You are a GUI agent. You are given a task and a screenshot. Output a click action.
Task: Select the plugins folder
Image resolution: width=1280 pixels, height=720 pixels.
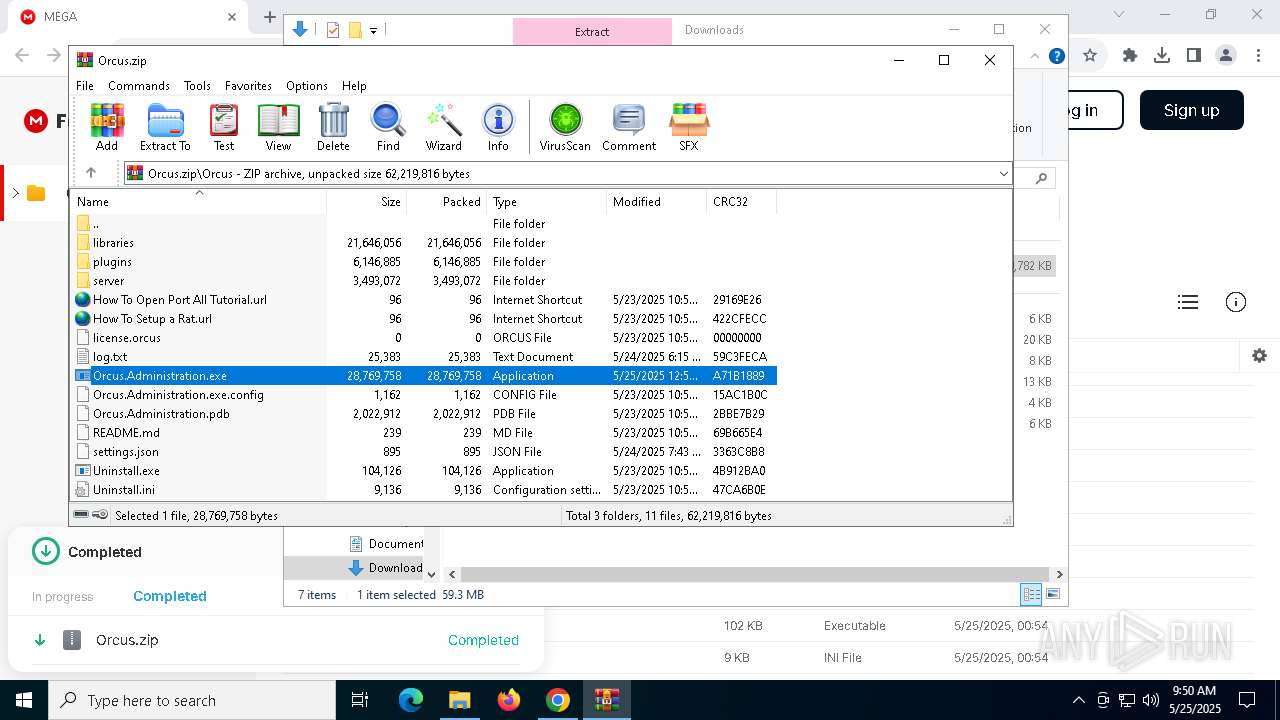pyautogui.click(x=424, y=262)
